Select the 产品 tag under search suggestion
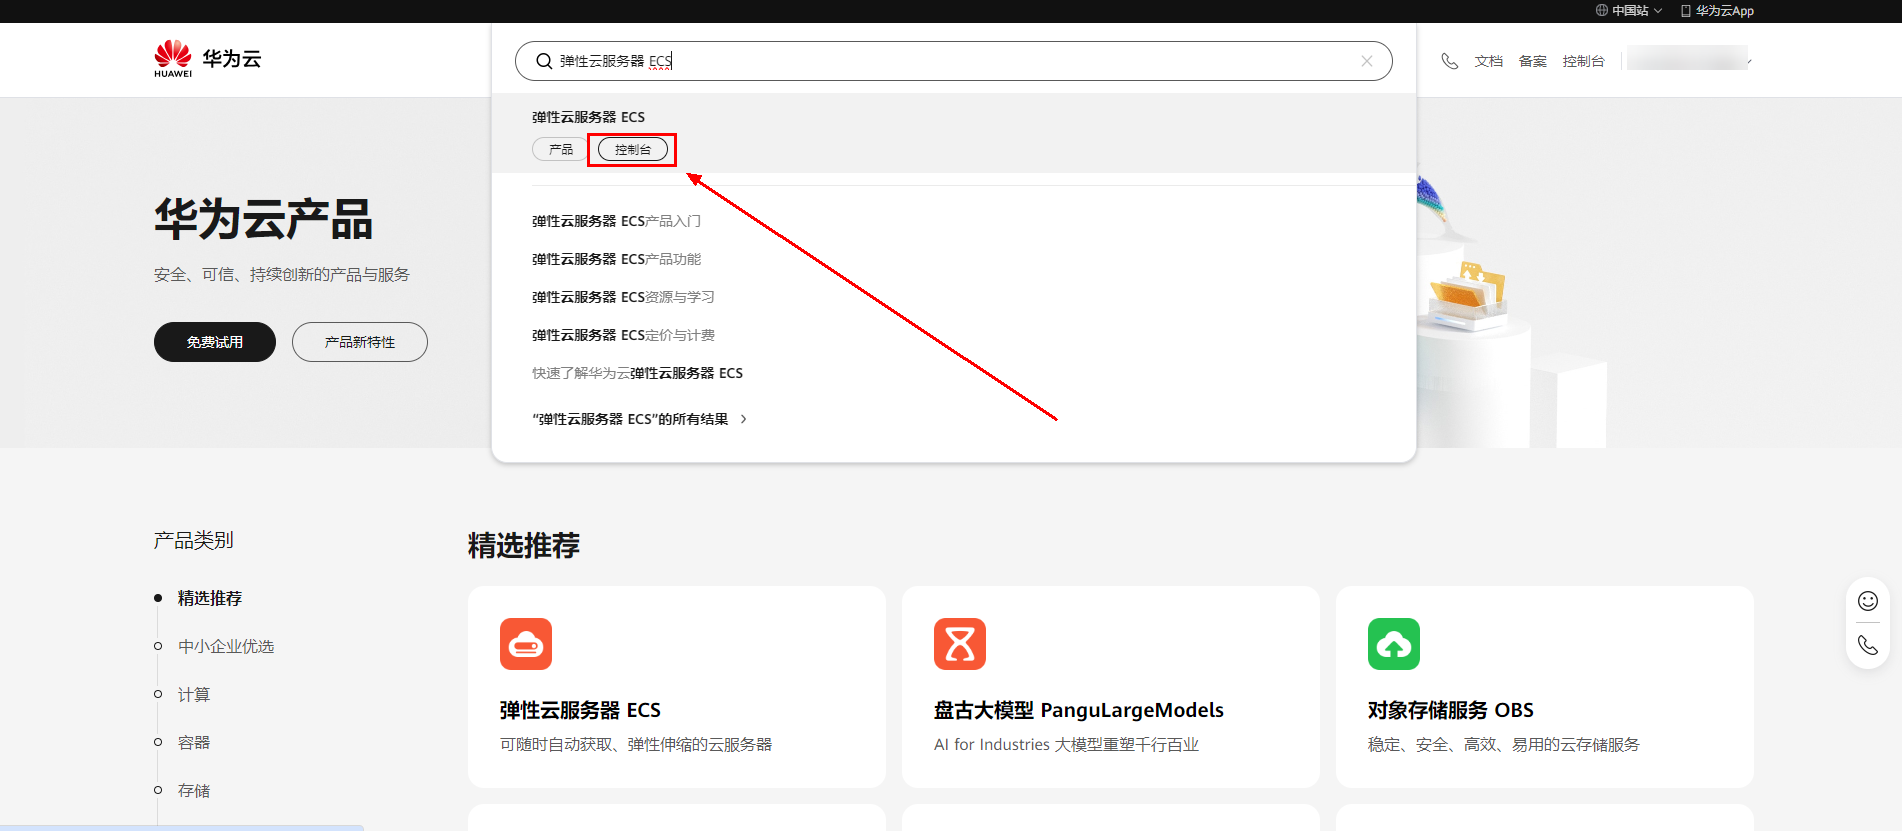This screenshot has width=1902, height=831. [560, 149]
